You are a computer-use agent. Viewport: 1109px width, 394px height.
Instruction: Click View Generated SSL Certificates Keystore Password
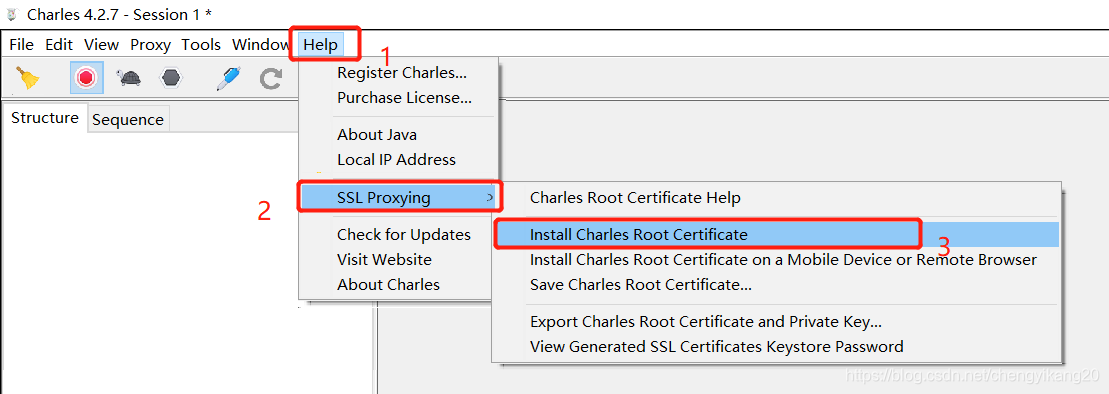pyautogui.click(x=777, y=347)
